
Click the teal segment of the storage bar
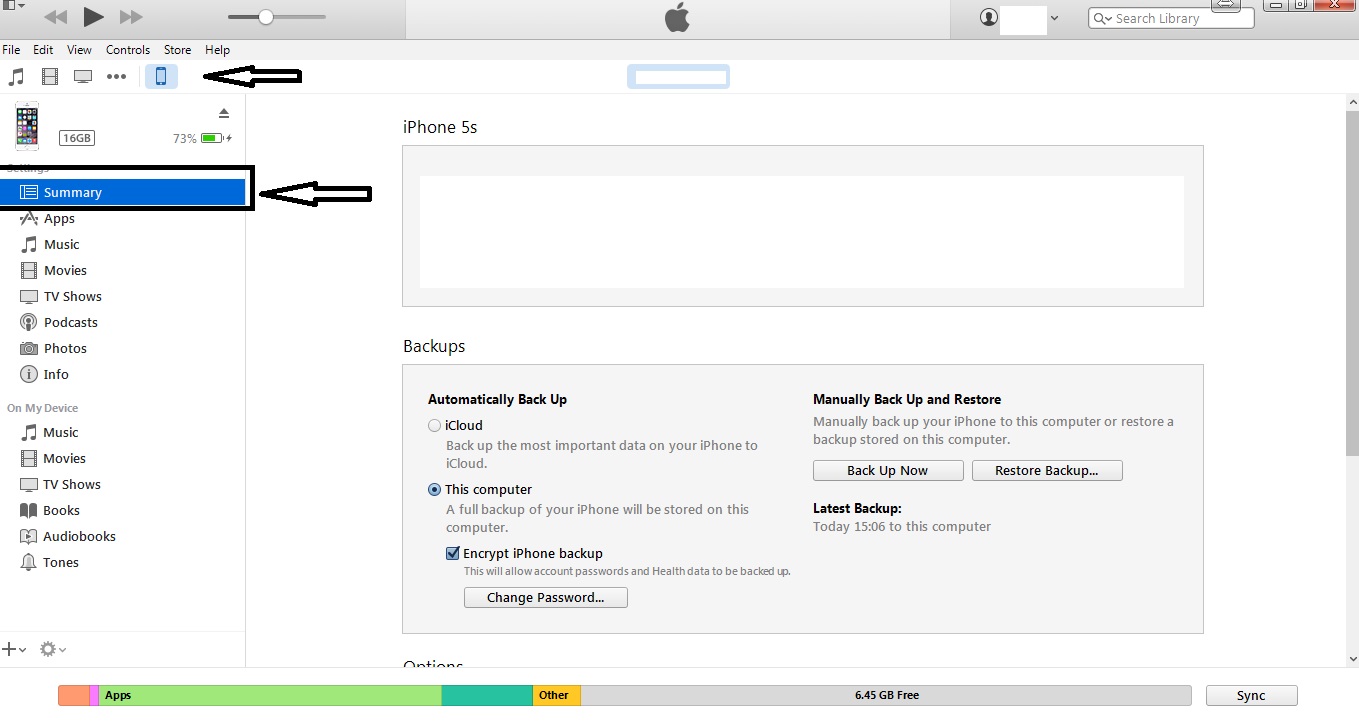tap(487, 696)
